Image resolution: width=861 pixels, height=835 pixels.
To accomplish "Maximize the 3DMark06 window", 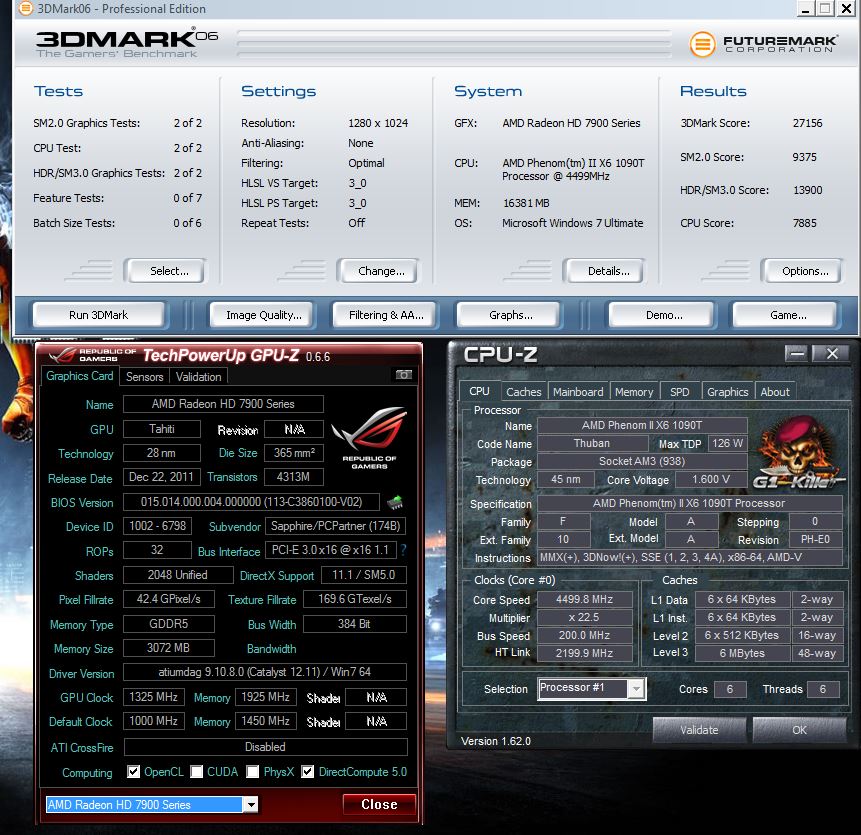I will 825,9.
